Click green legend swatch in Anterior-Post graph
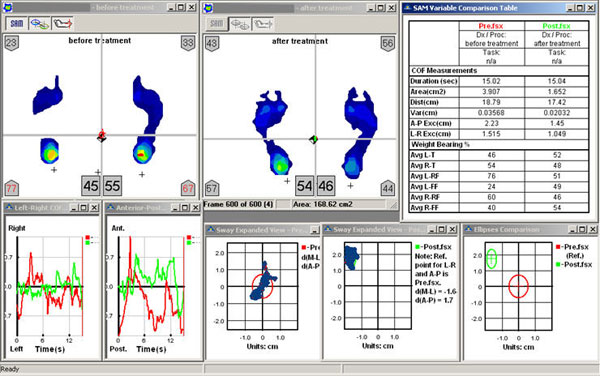Image resolution: width=600 pixels, height=376 pixels. (189, 243)
